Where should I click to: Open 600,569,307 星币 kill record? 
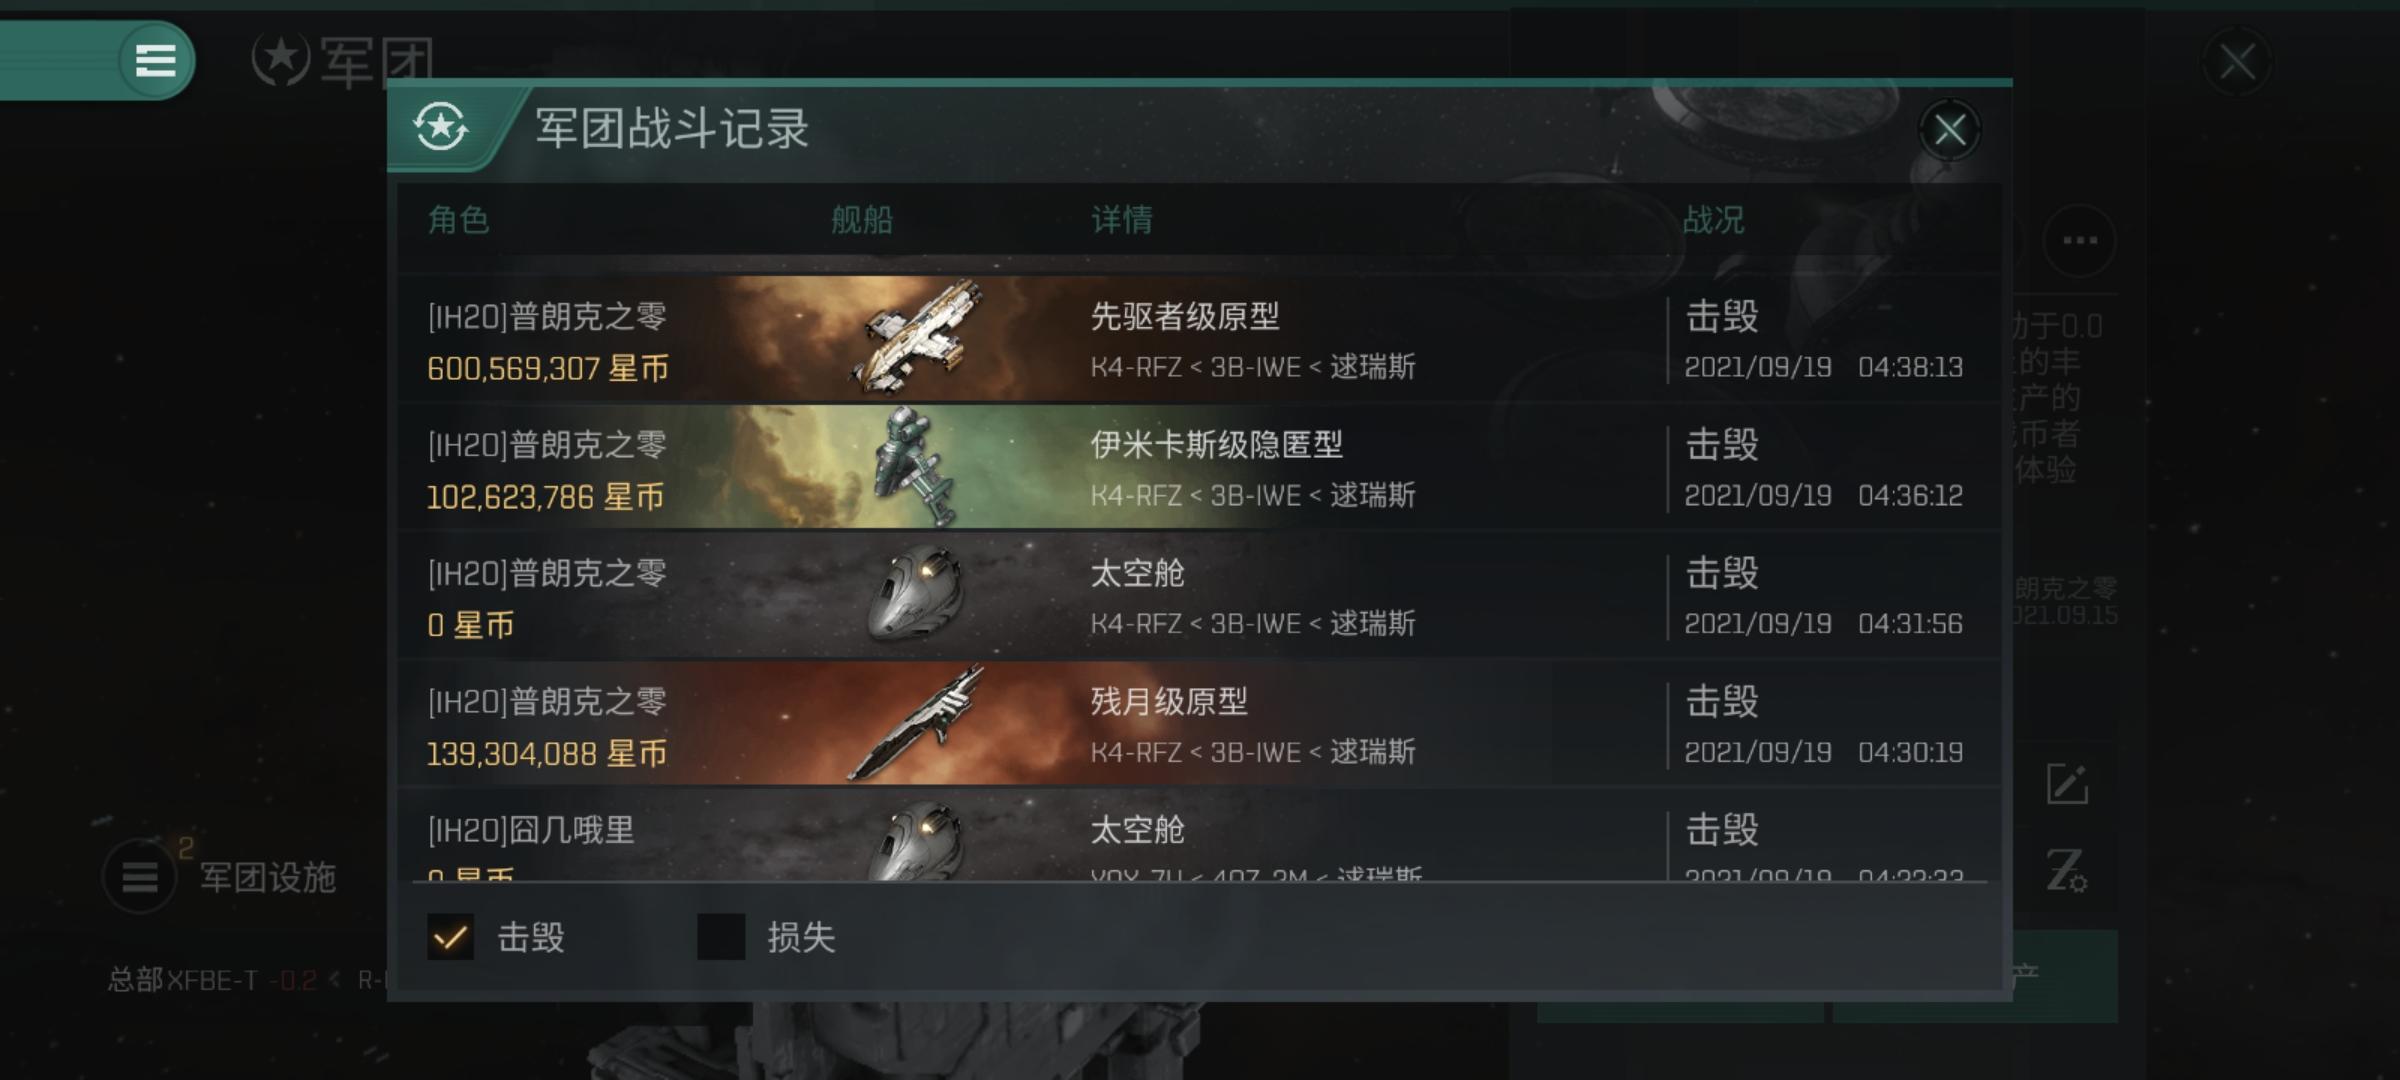click(x=1200, y=338)
